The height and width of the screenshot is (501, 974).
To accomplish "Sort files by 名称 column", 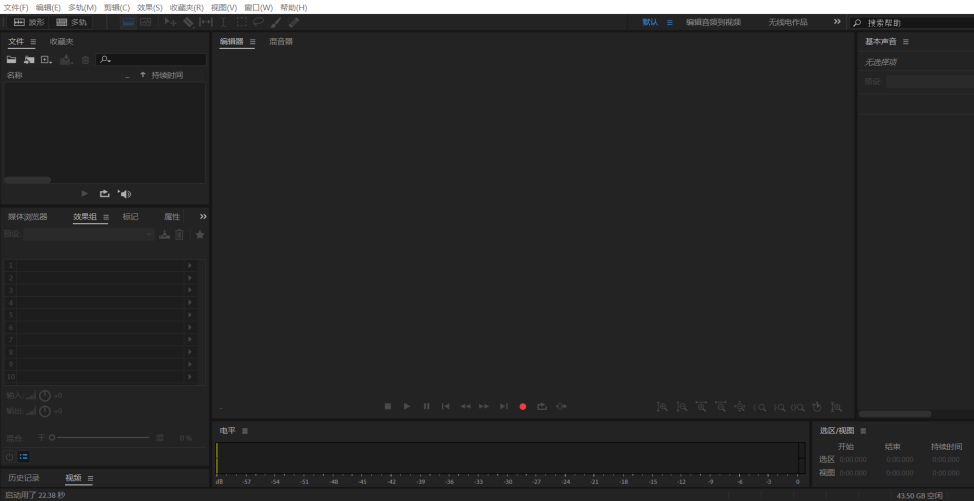I will (x=14, y=75).
